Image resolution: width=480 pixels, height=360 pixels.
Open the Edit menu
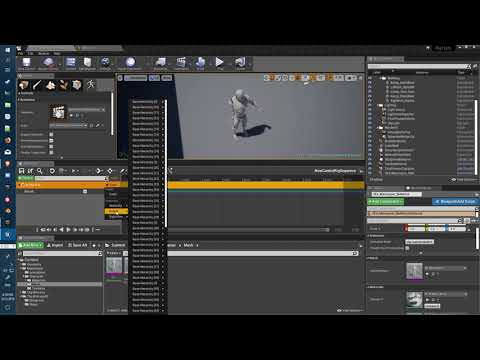pos(31,53)
